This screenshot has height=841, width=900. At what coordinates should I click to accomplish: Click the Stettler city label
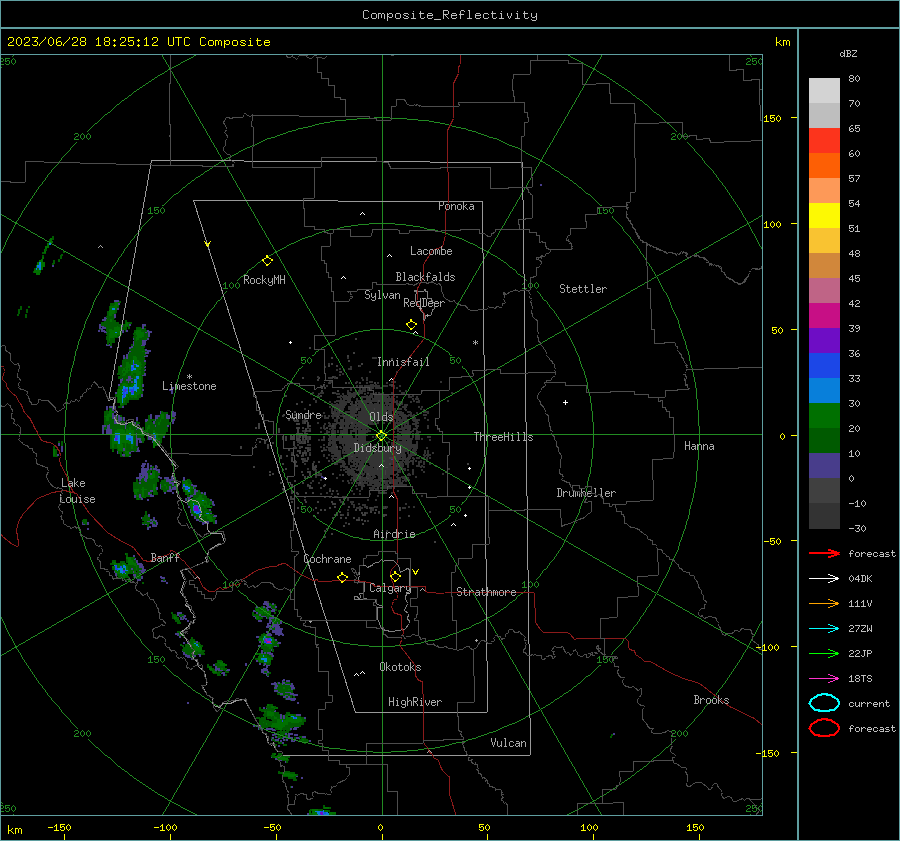click(x=583, y=289)
